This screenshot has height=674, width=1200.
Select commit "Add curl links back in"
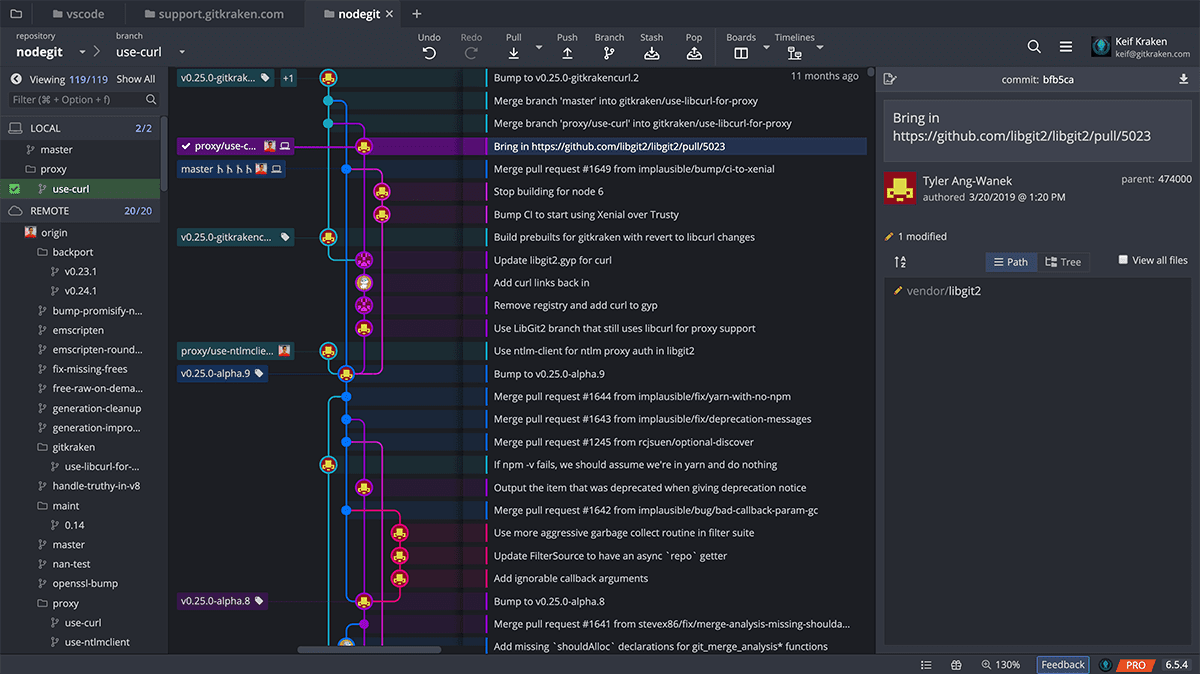tap(542, 283)
